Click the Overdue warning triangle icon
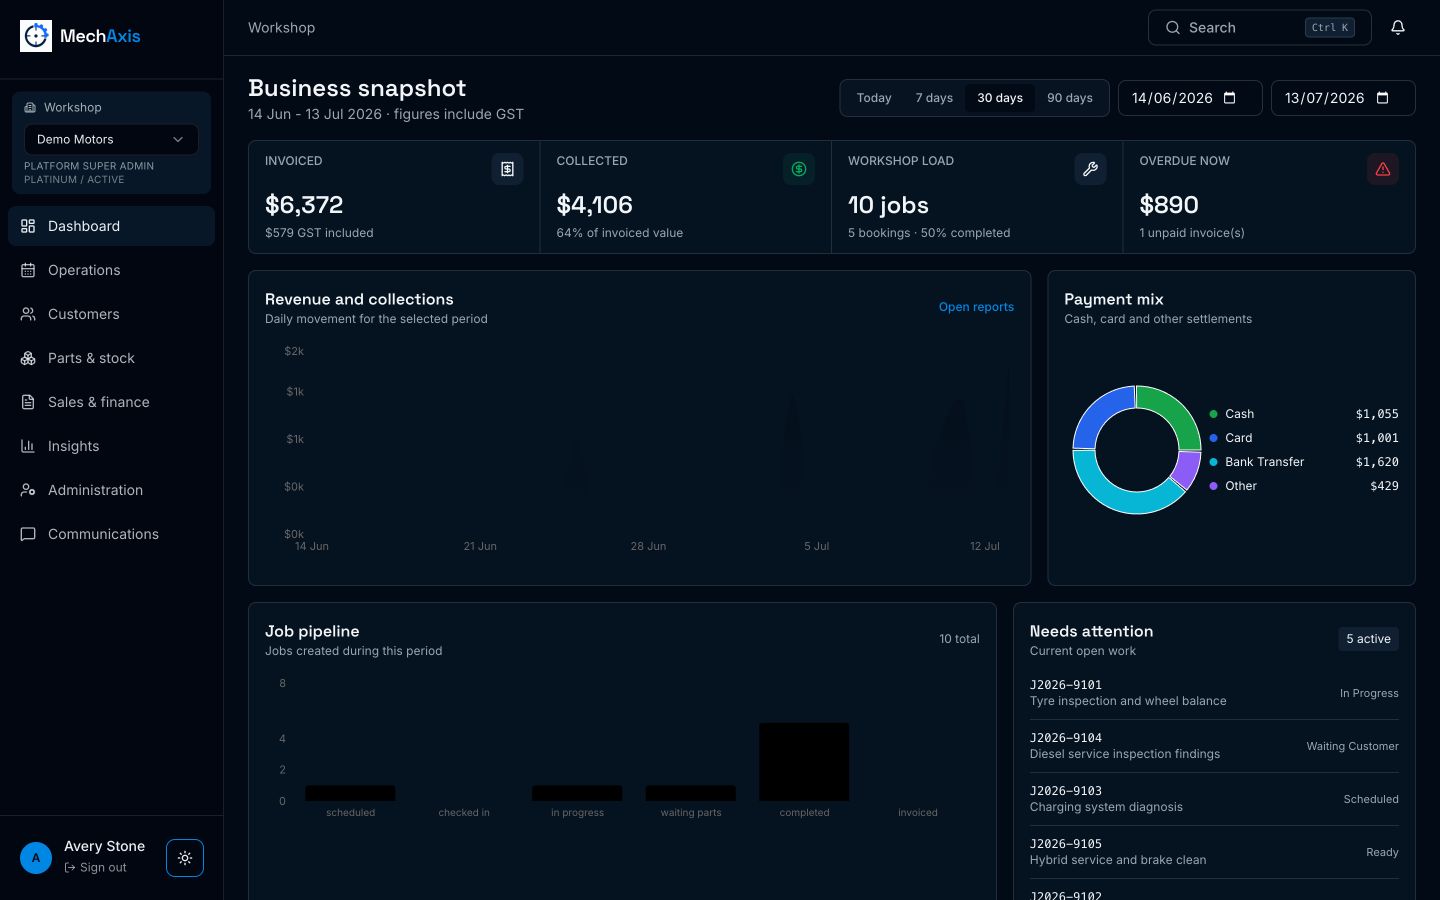 [1383, 169]
